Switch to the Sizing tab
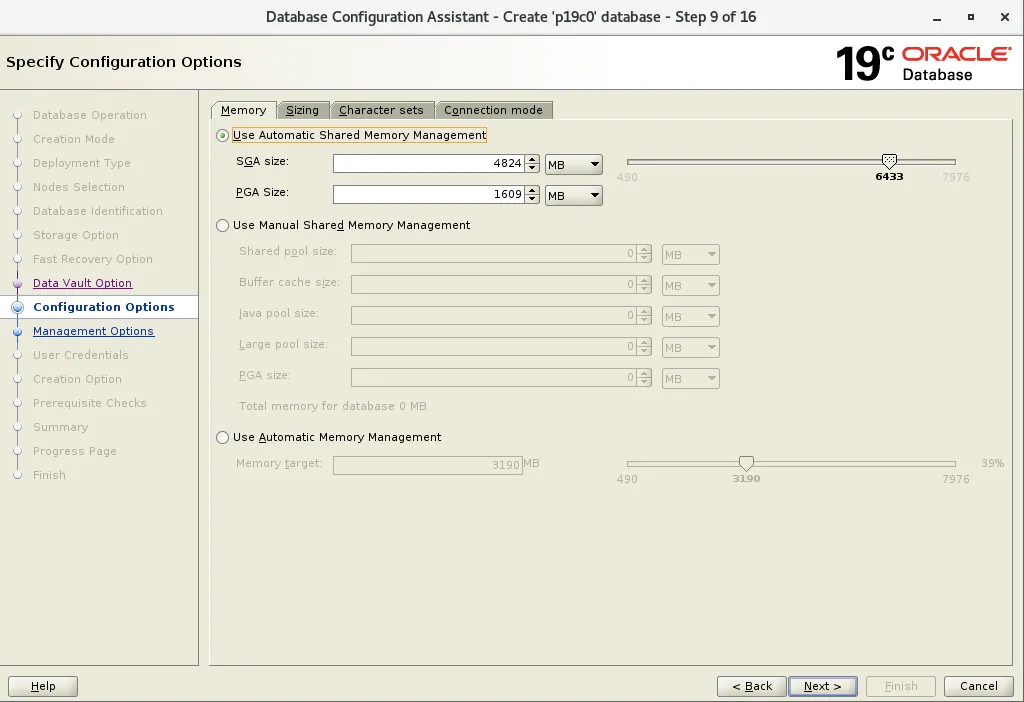 pos(303,110)
